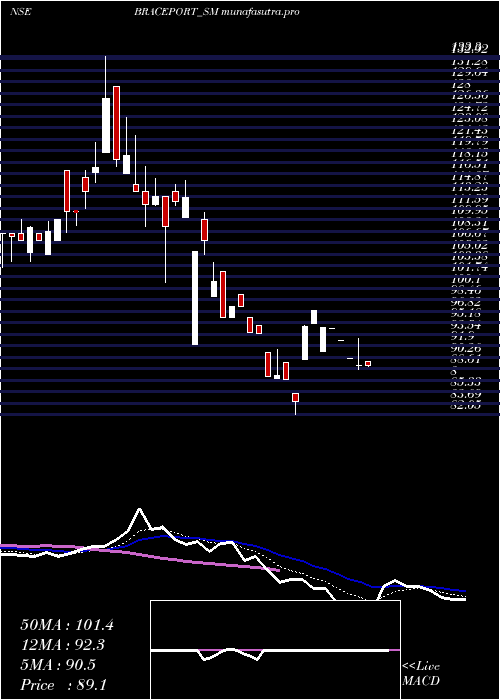The width and height of the screenshot is (500, 700).
Task: Click the MACD histogram panel
Action: (x=275, y=650)
